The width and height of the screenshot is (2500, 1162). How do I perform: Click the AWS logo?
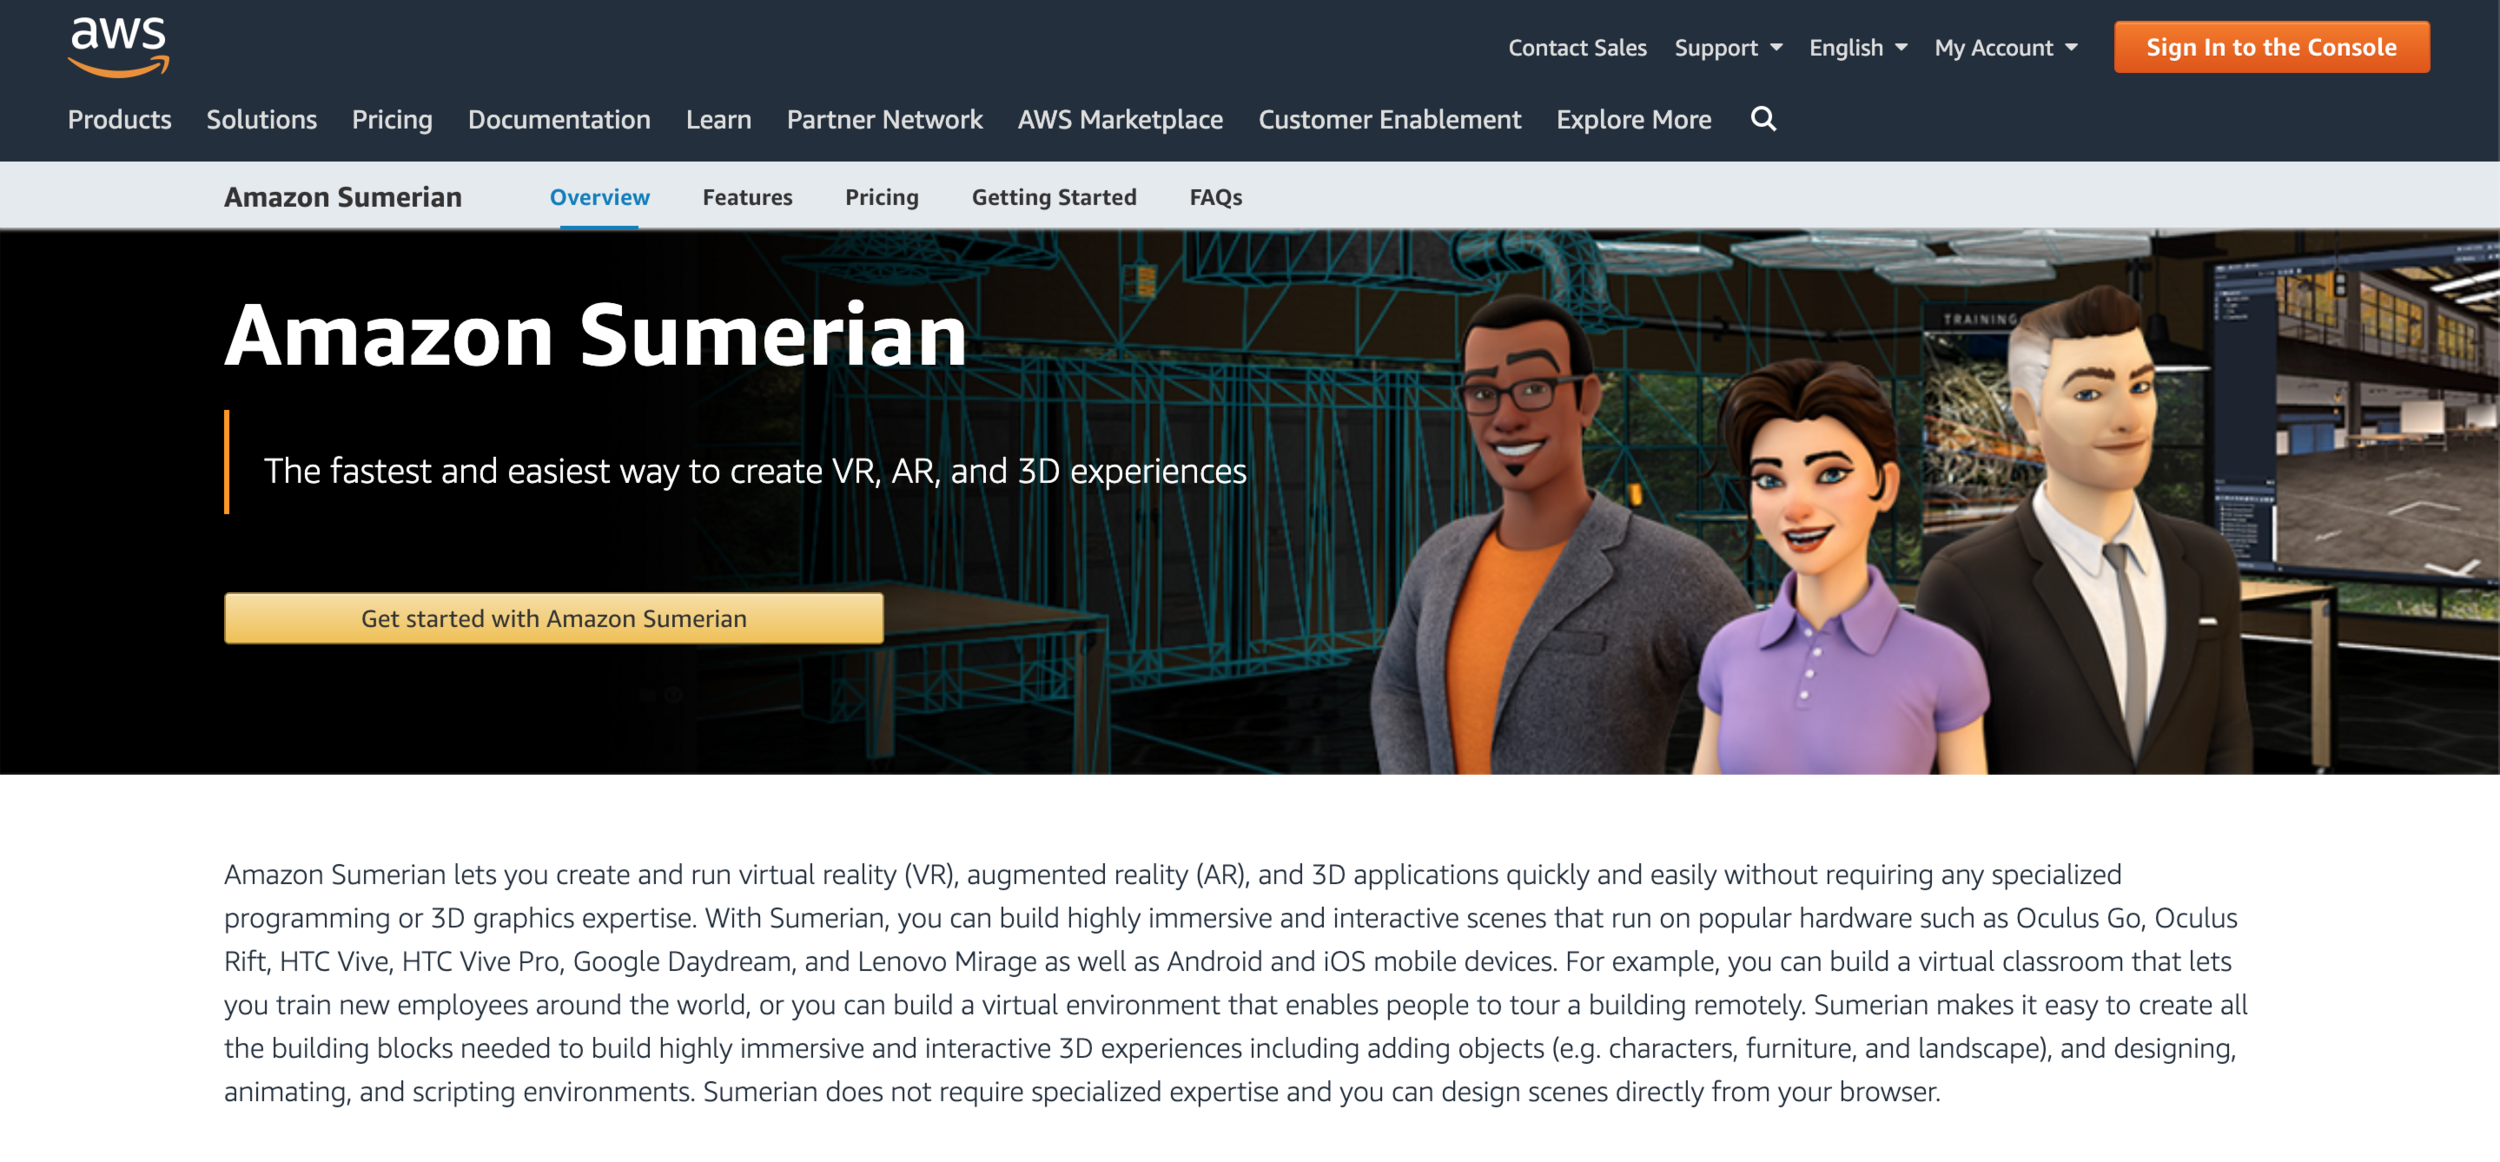(x=118, y=47)
